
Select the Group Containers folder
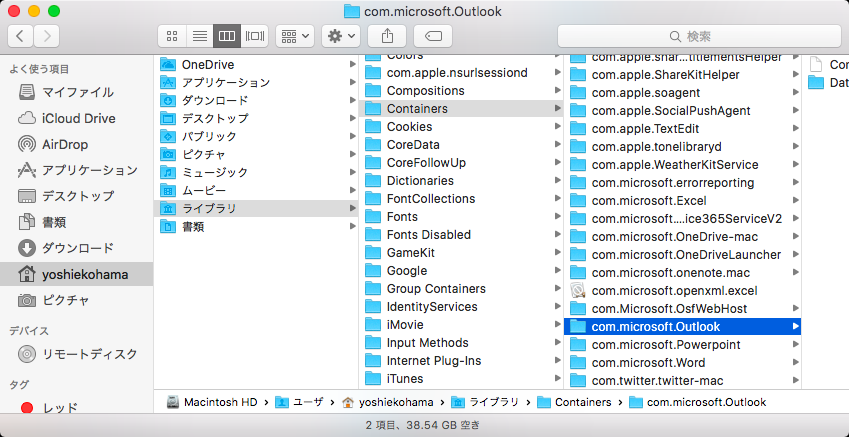click(x=461, y=289)
